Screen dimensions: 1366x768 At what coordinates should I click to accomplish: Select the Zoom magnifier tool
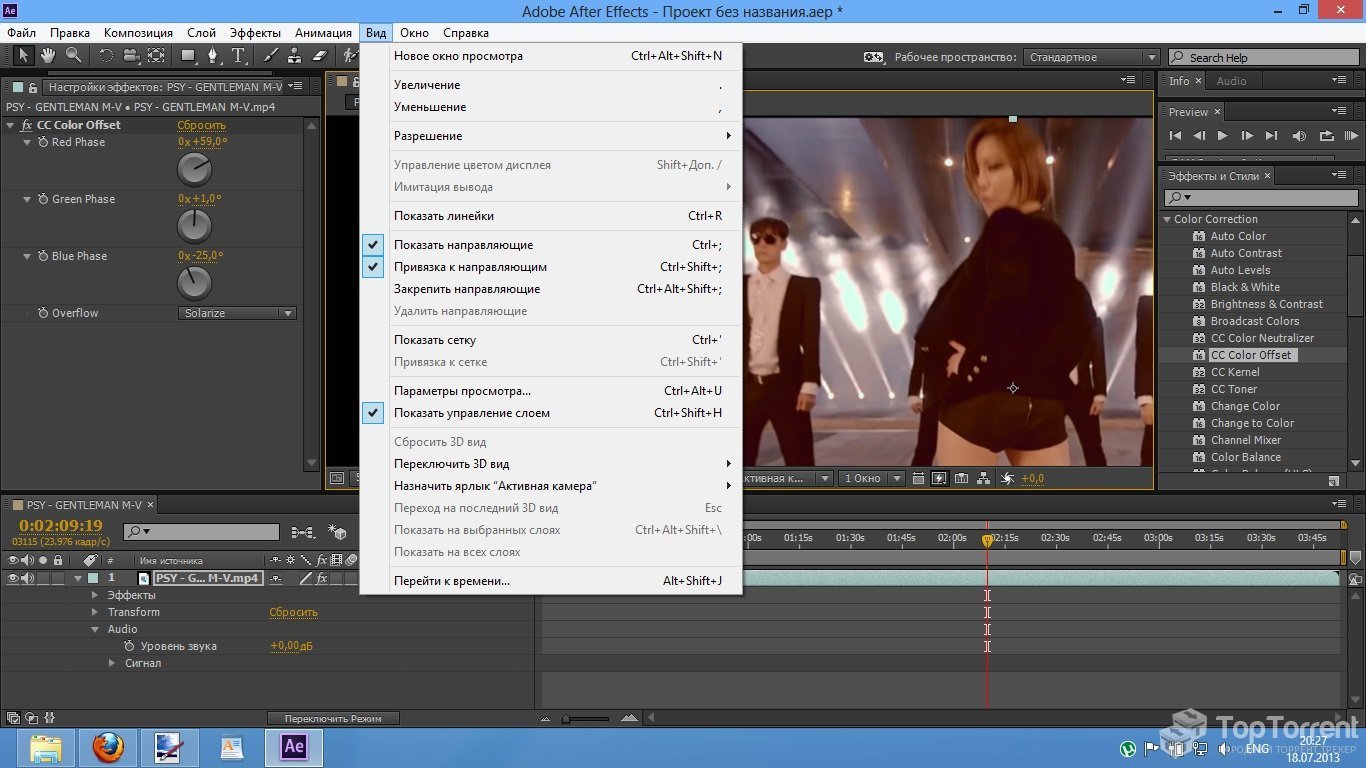click(x=73, y=56)
